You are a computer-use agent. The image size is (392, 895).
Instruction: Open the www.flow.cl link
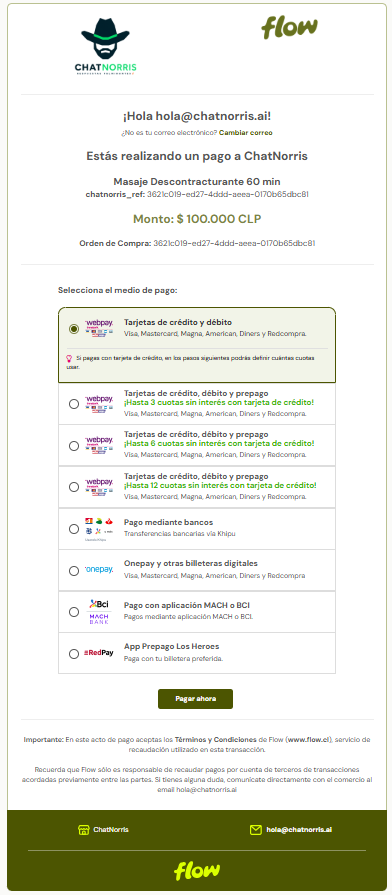(x=309, y=739)
